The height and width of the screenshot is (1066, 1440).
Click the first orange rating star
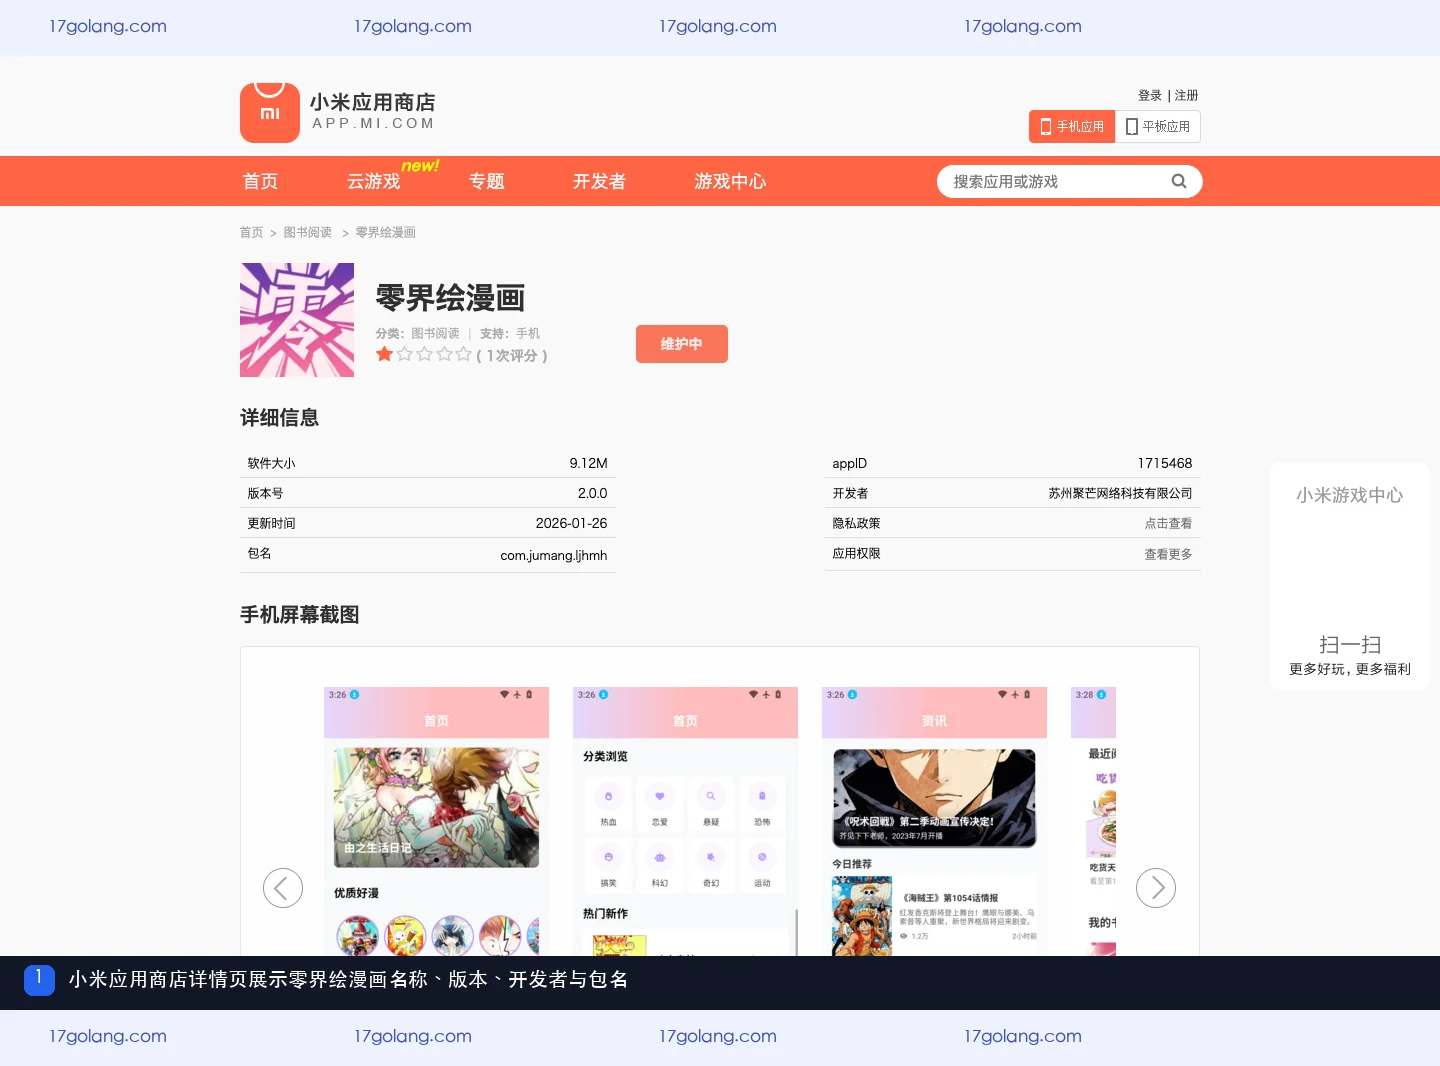point(384,354)
